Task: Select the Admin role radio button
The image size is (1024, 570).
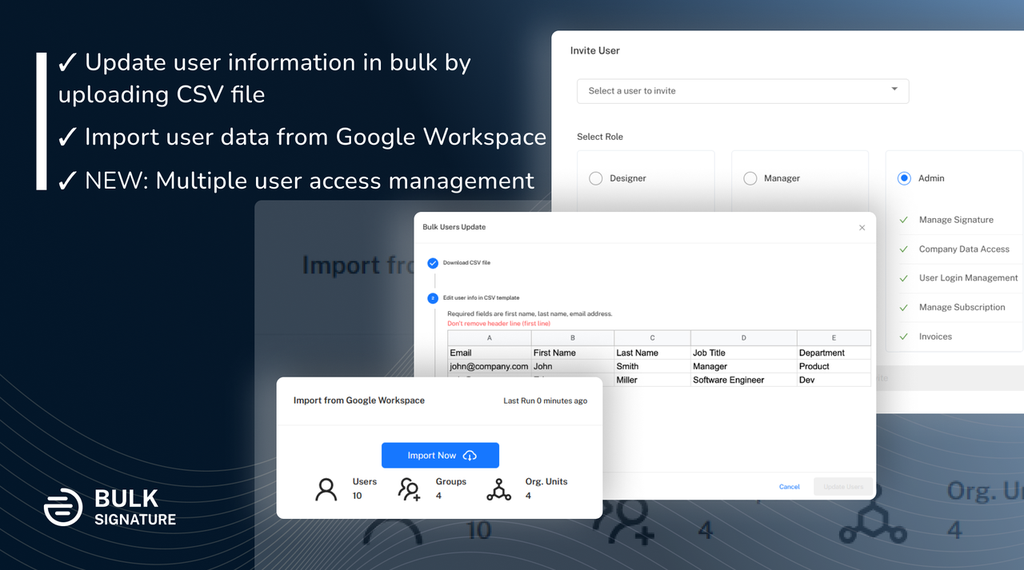Action: click(904, 178)
